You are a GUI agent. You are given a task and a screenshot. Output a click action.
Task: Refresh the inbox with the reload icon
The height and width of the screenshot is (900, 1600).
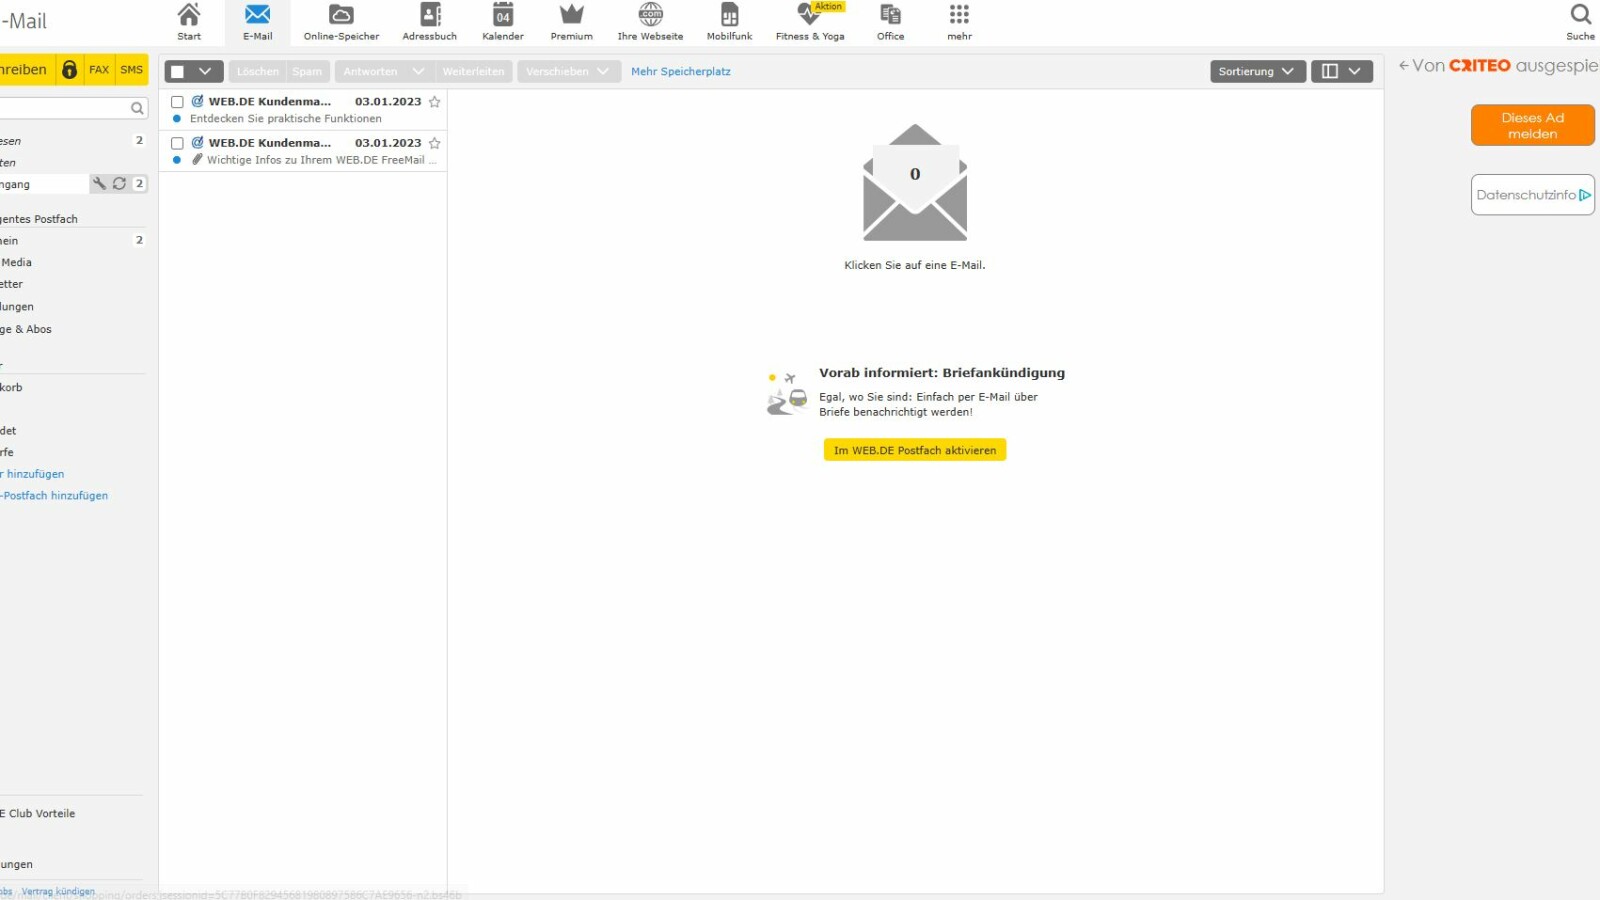pos(119,183)
